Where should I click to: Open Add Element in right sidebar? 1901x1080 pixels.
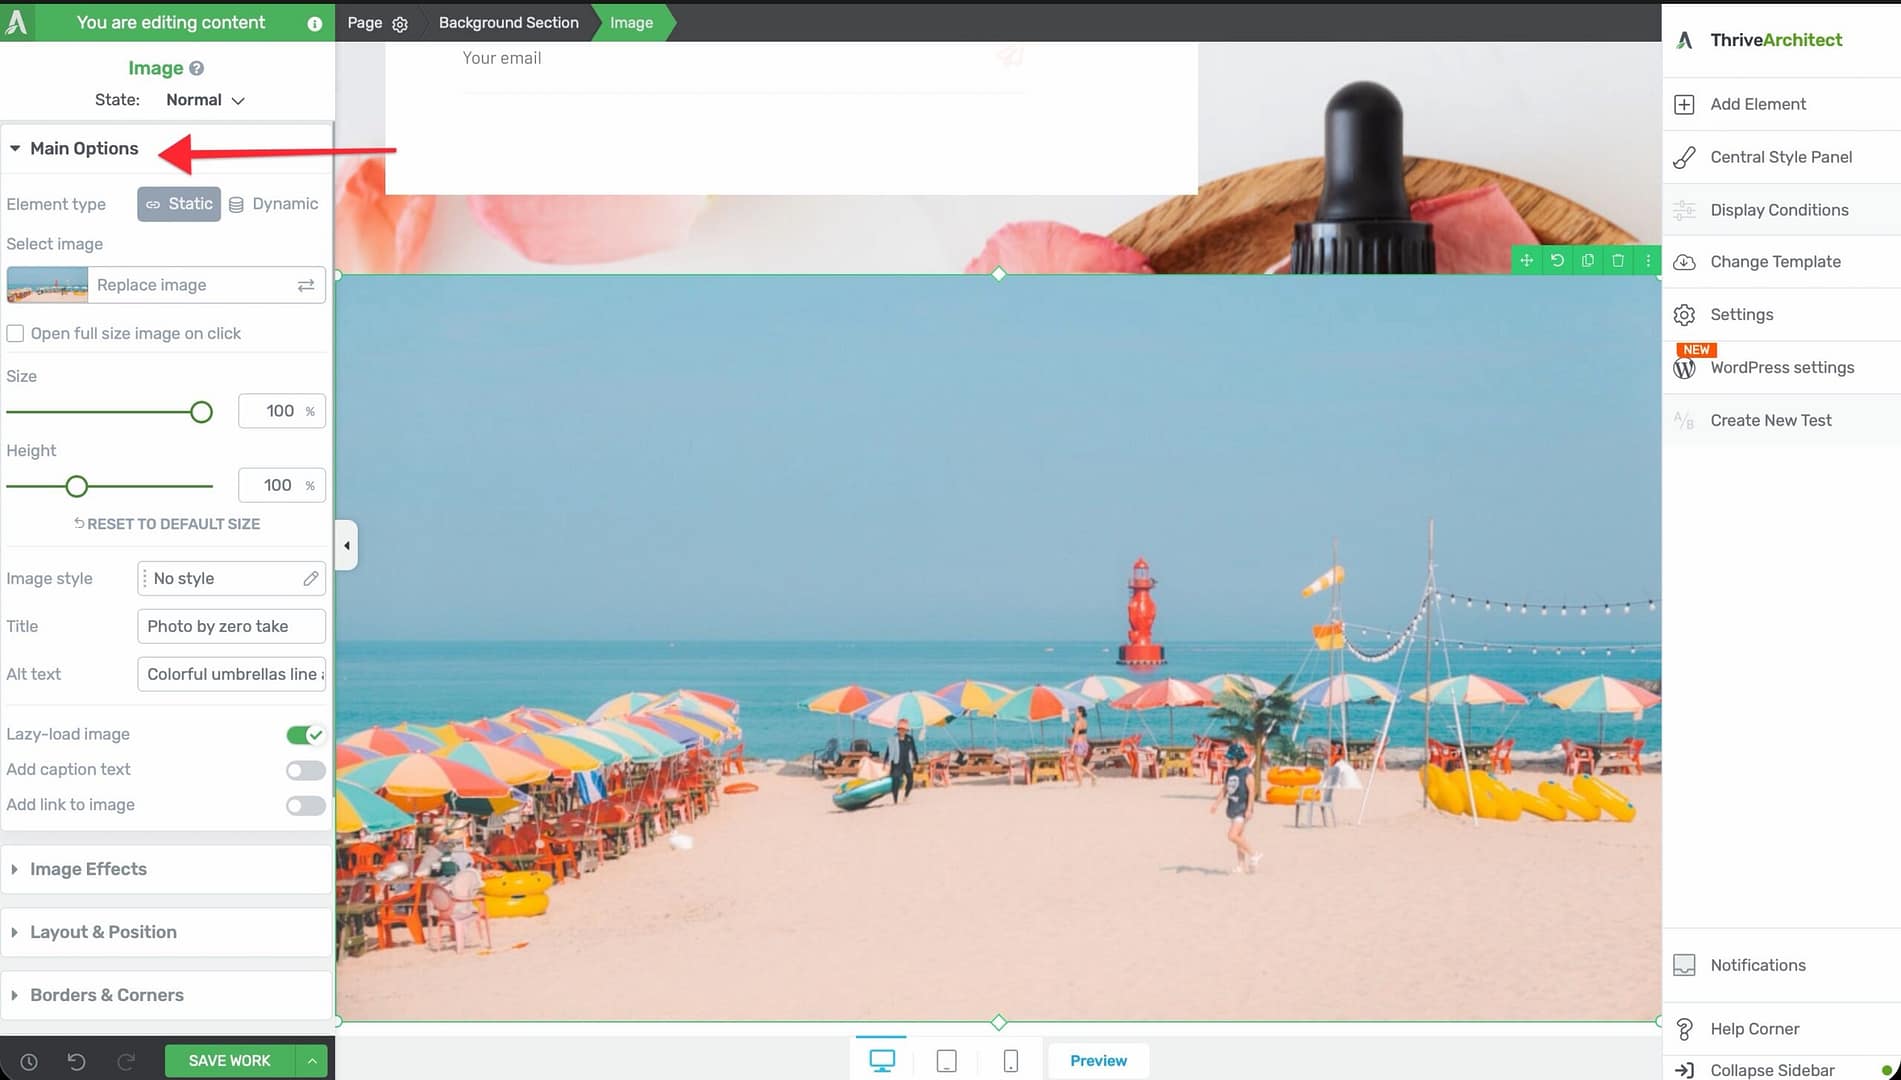pyautogui.click(x=1757, y=104)
